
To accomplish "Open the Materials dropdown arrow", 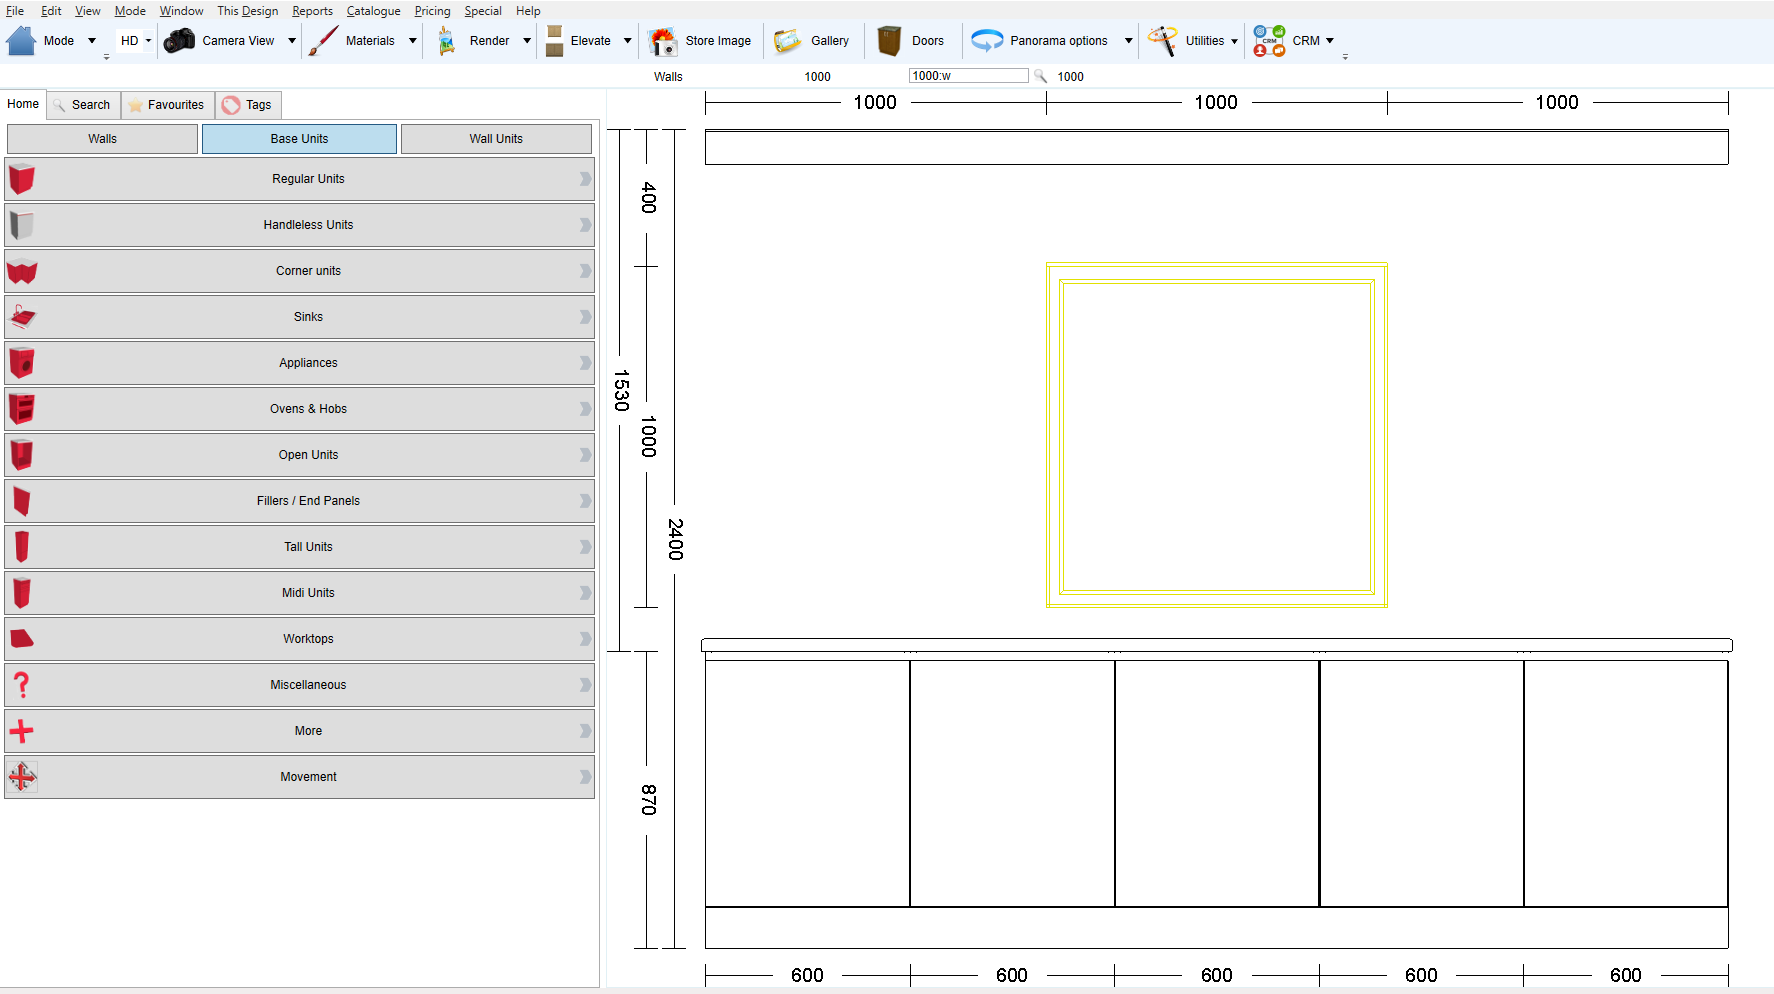I will click(412, 41).
